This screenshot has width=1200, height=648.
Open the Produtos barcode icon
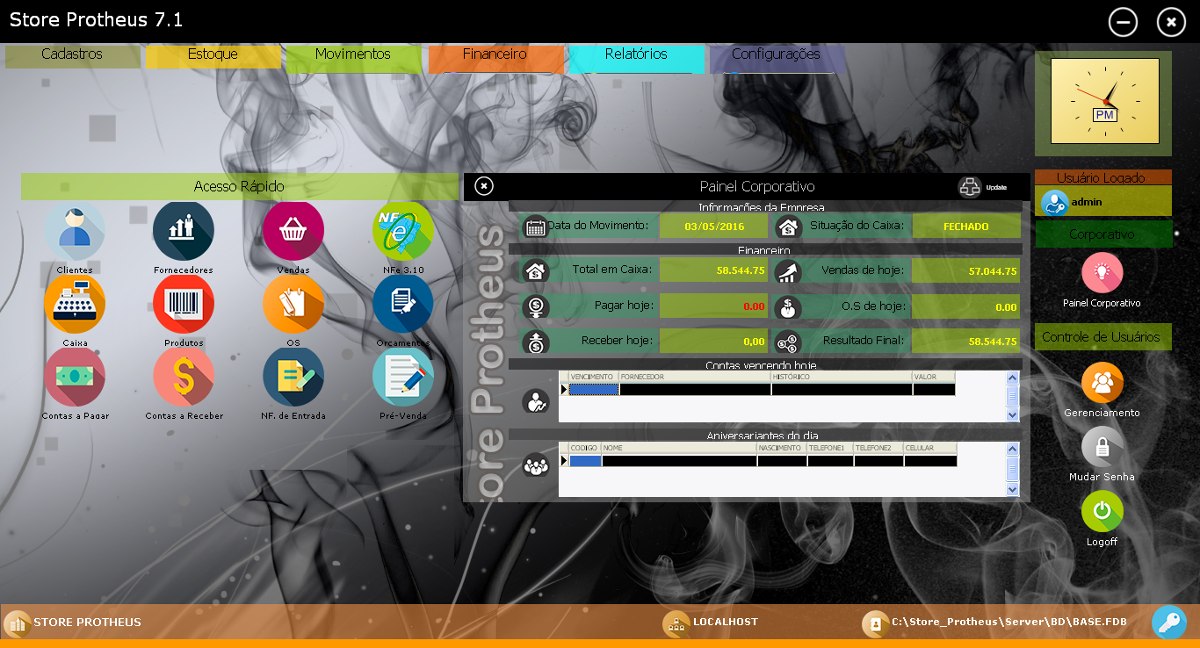183,303
